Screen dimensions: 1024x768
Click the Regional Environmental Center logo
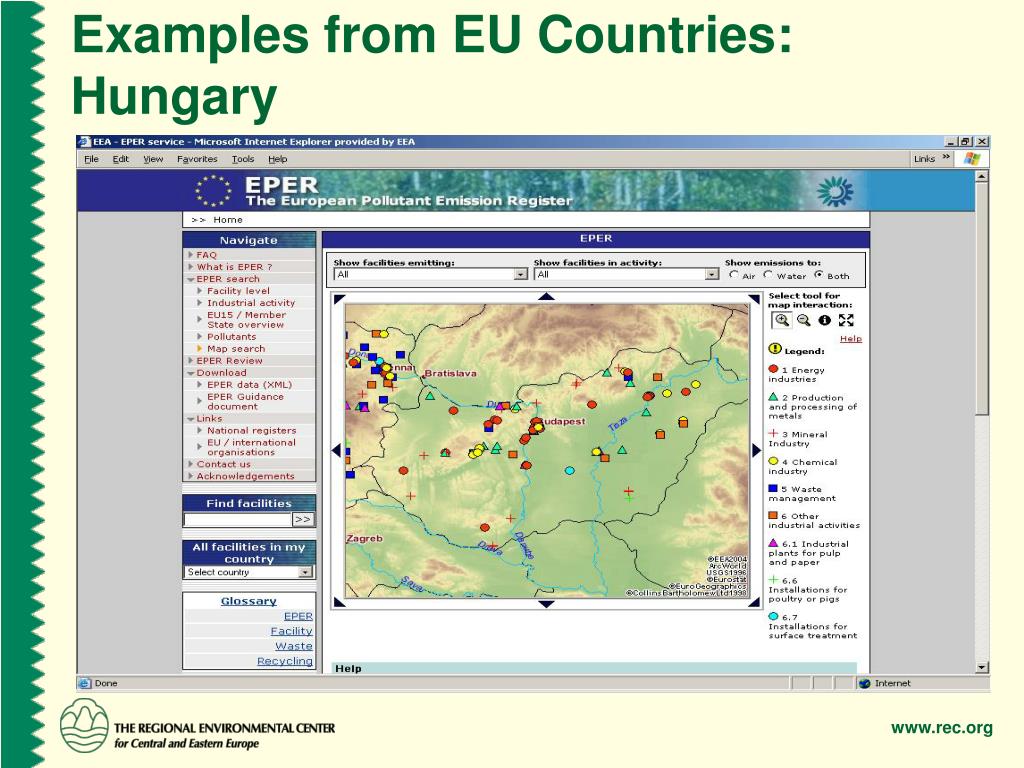[x=84, y=726]
